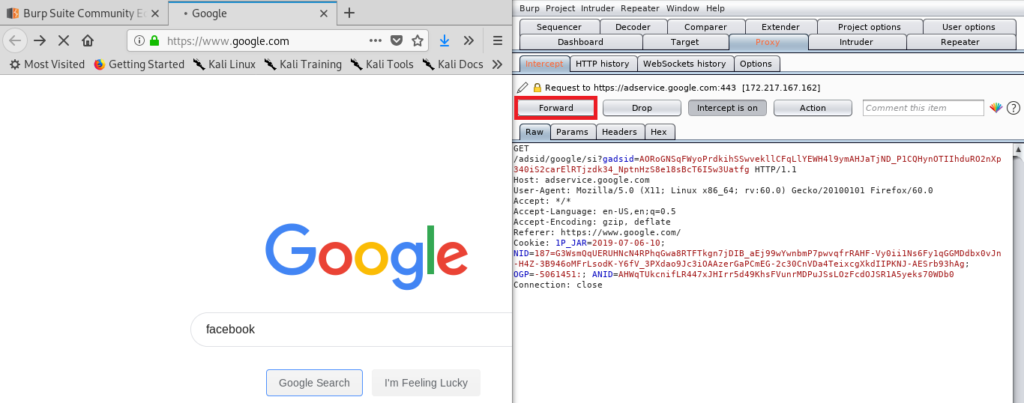Click the browser forward arrow

[x=40, y=40]
